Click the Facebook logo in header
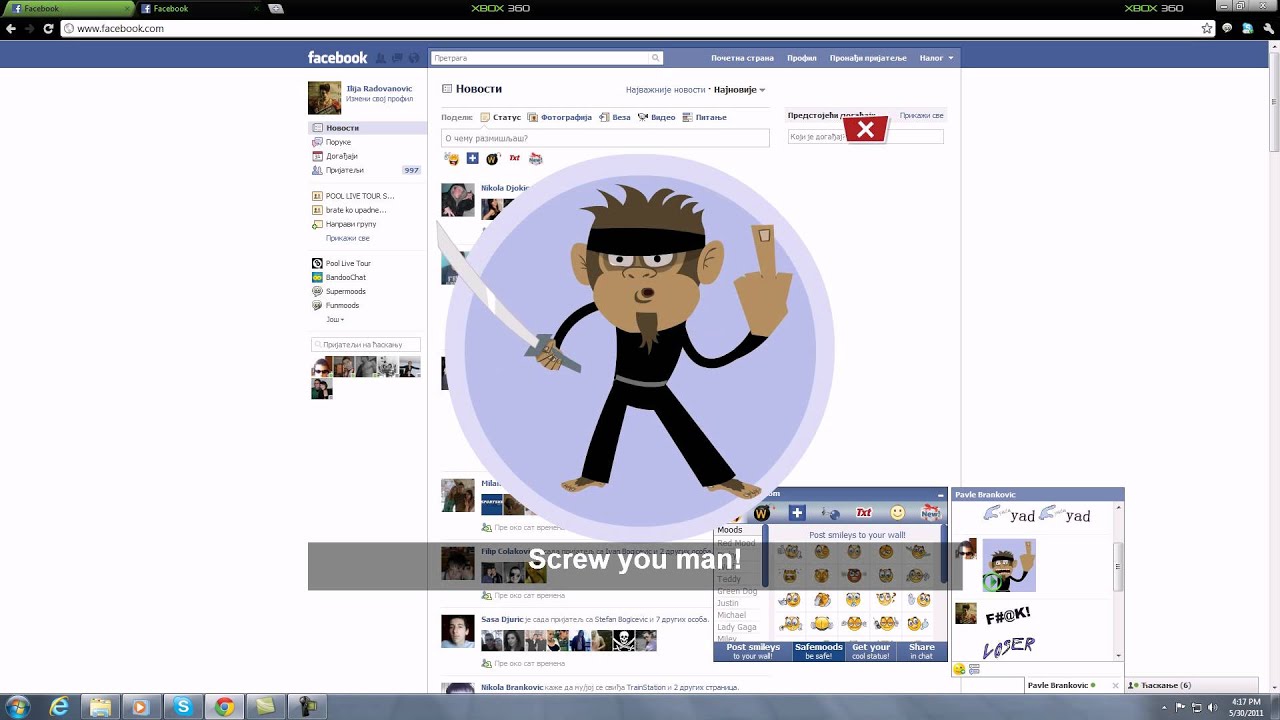 [337, 58]
